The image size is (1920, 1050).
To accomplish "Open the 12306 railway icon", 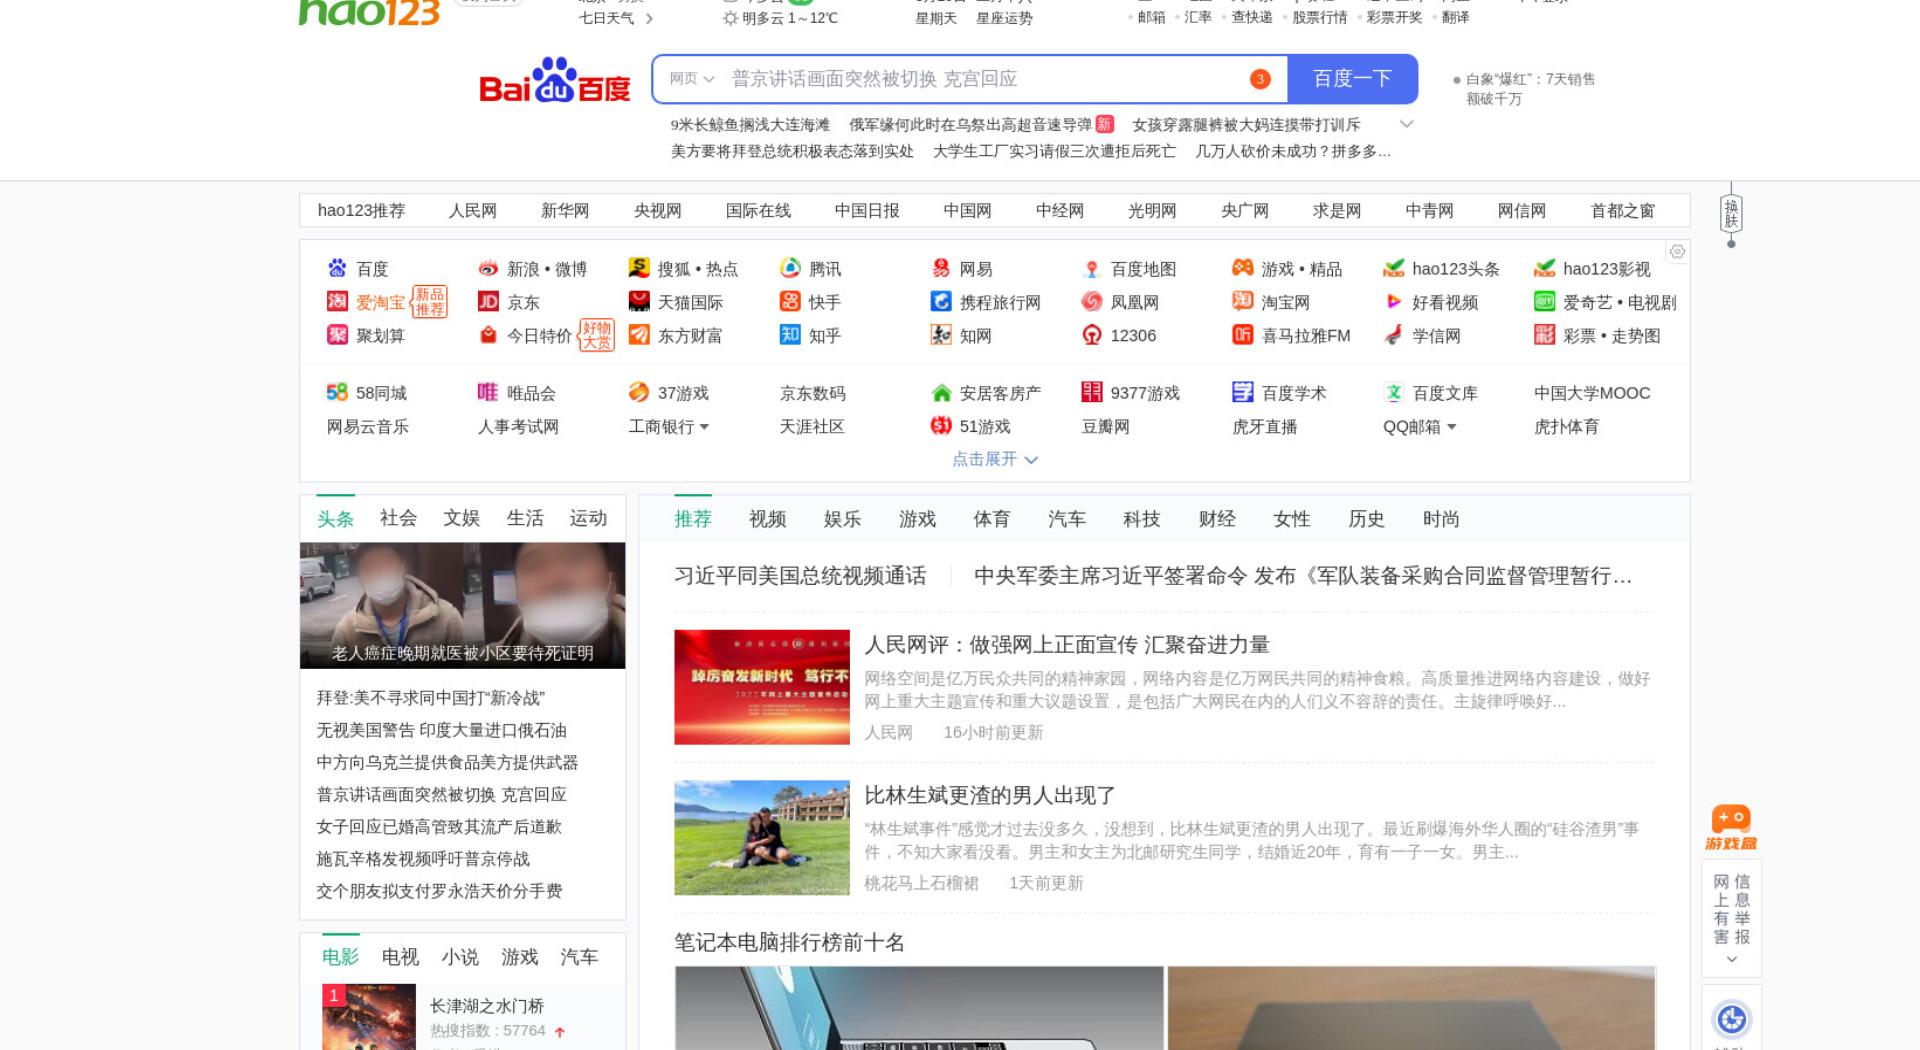I will [x=1092, y=335].
